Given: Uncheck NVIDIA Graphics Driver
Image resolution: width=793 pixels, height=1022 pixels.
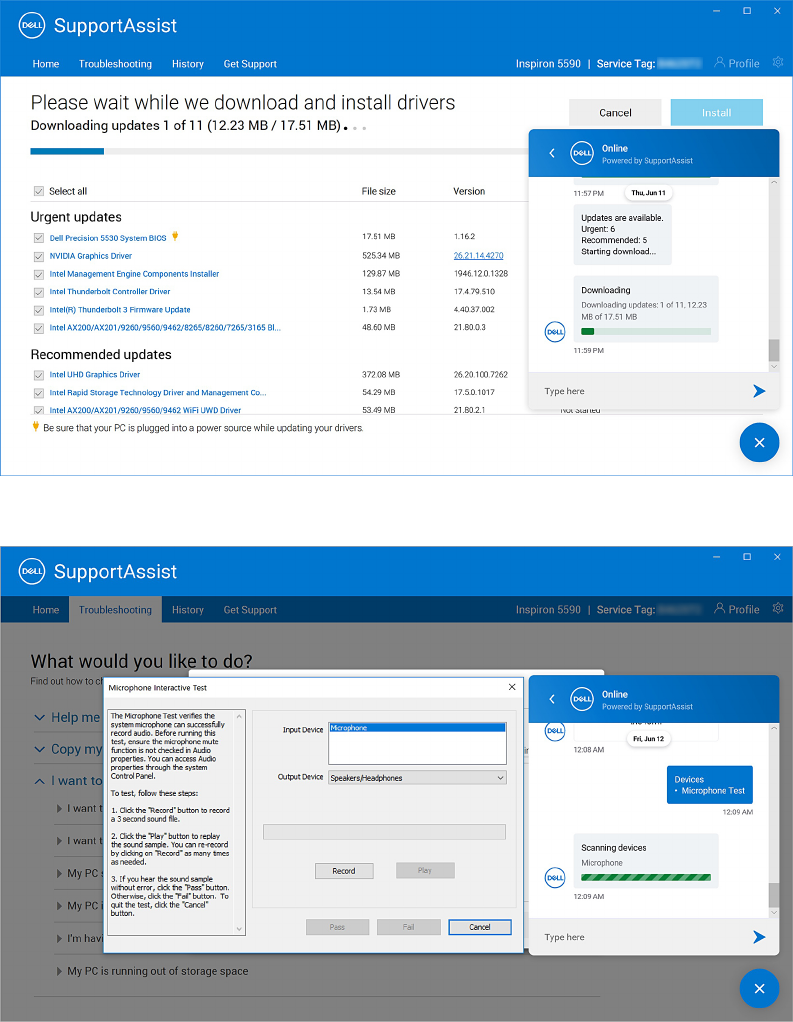Looking at the screenshot, I should (38, 256).
